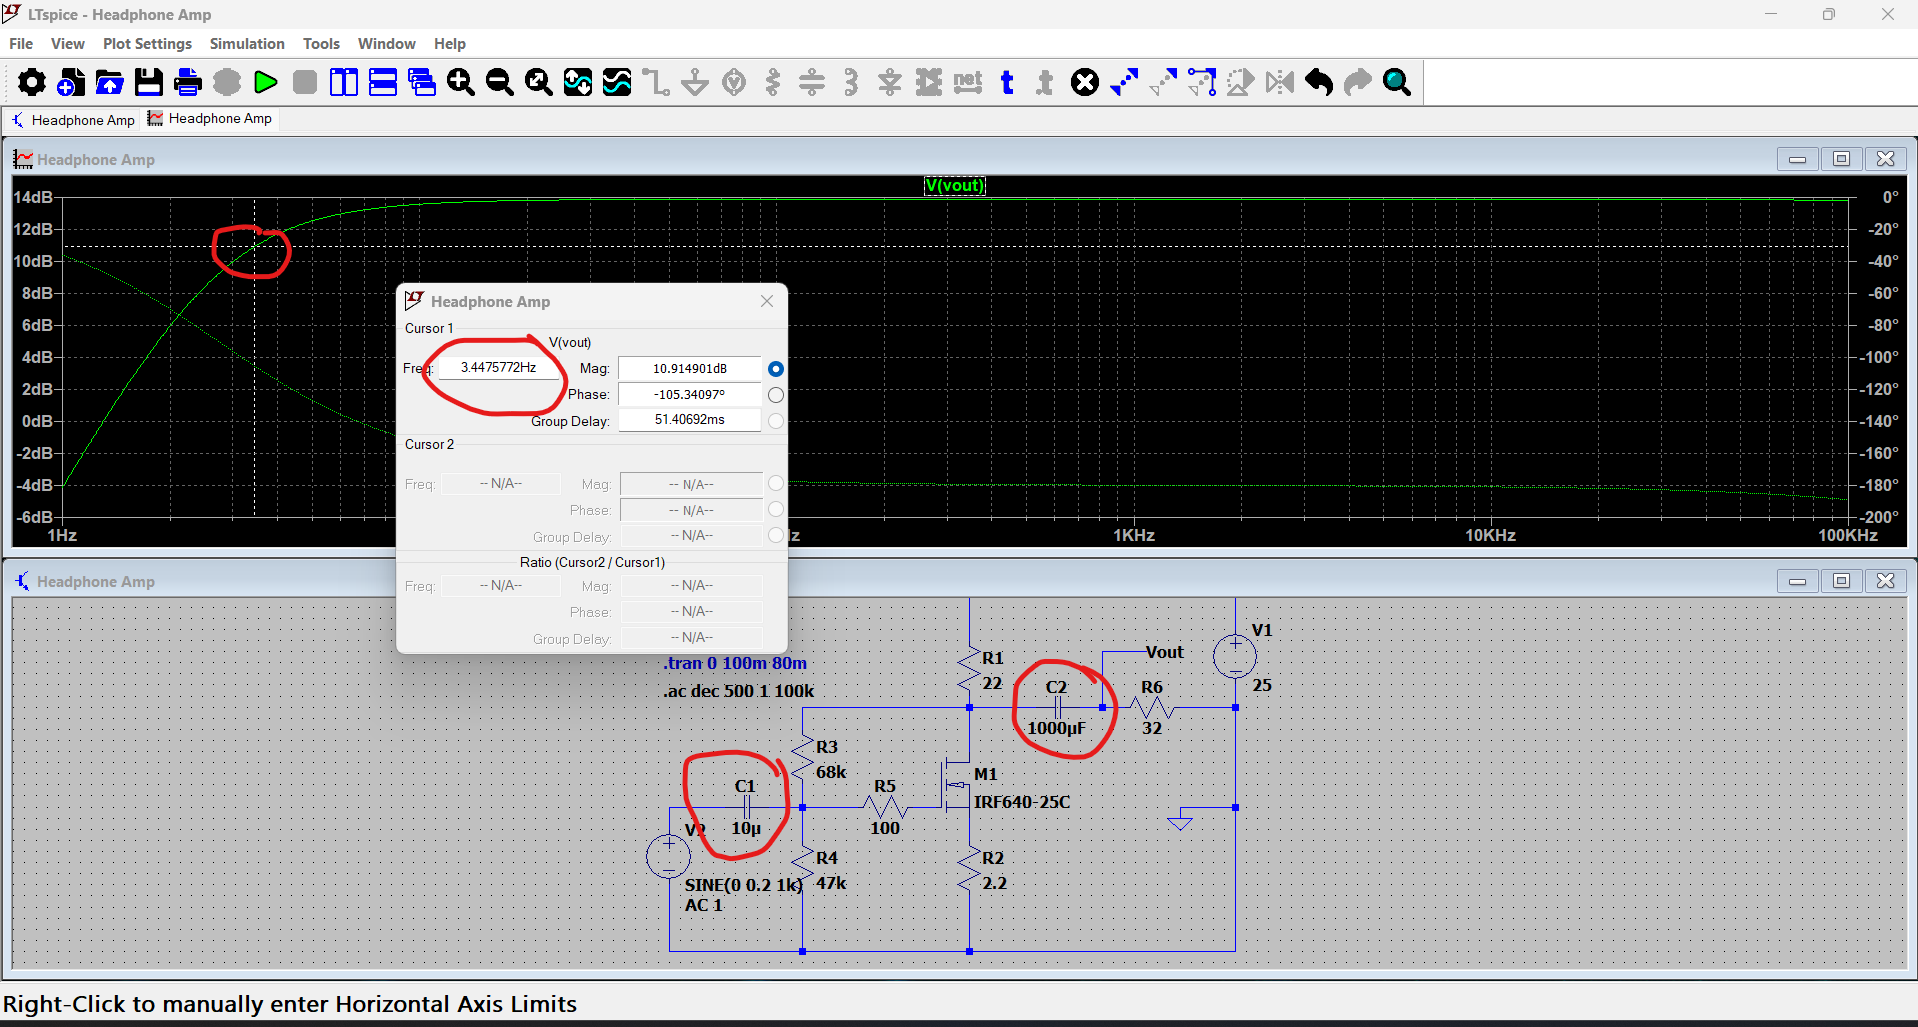The image size is (1918, 1027).
Task: Open the File menu
Action: (x=21, y=44)
